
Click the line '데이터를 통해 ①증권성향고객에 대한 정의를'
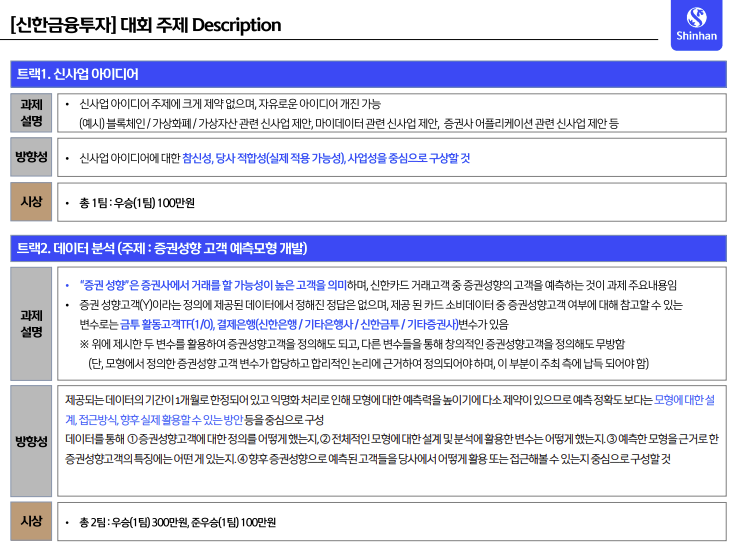coord(392,440)
